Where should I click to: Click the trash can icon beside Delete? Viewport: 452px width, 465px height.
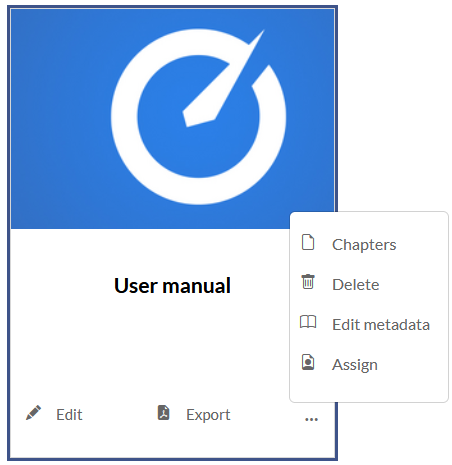pos(308,282)
